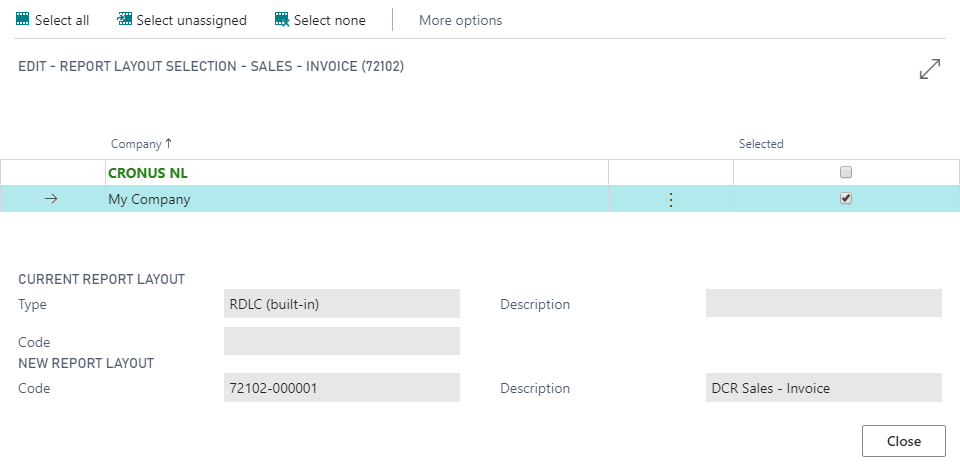Open the More options menu
Image resolution: width=960 pixels, height=471 pixels.
pos(460,20)
